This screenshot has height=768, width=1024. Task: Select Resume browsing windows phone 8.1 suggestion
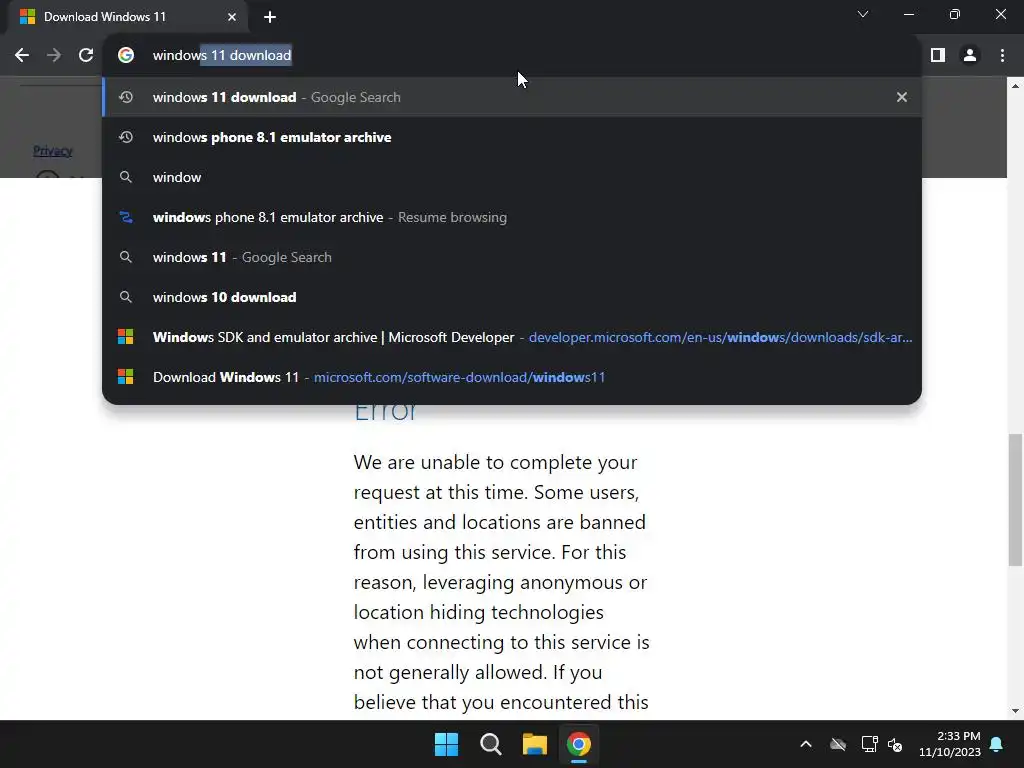(512, 217)
